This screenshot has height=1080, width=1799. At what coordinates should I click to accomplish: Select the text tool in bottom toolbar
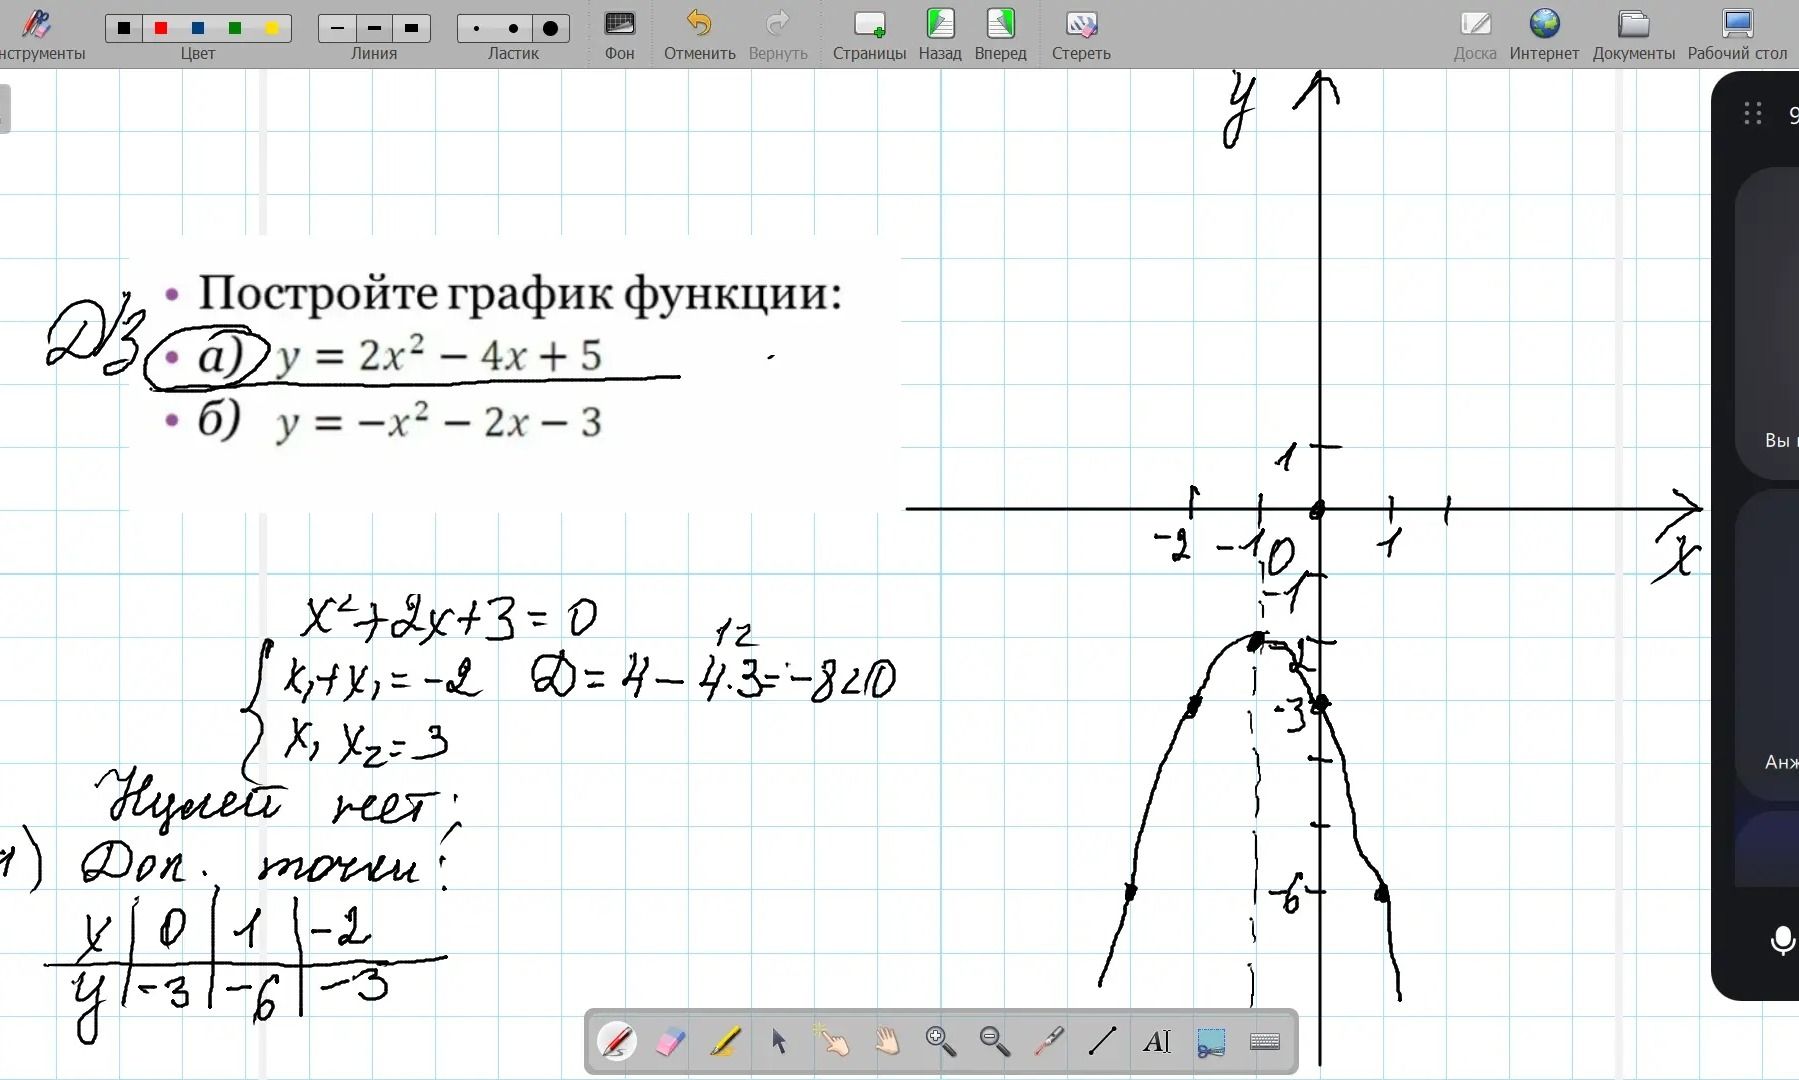tap(1157, 1042)
